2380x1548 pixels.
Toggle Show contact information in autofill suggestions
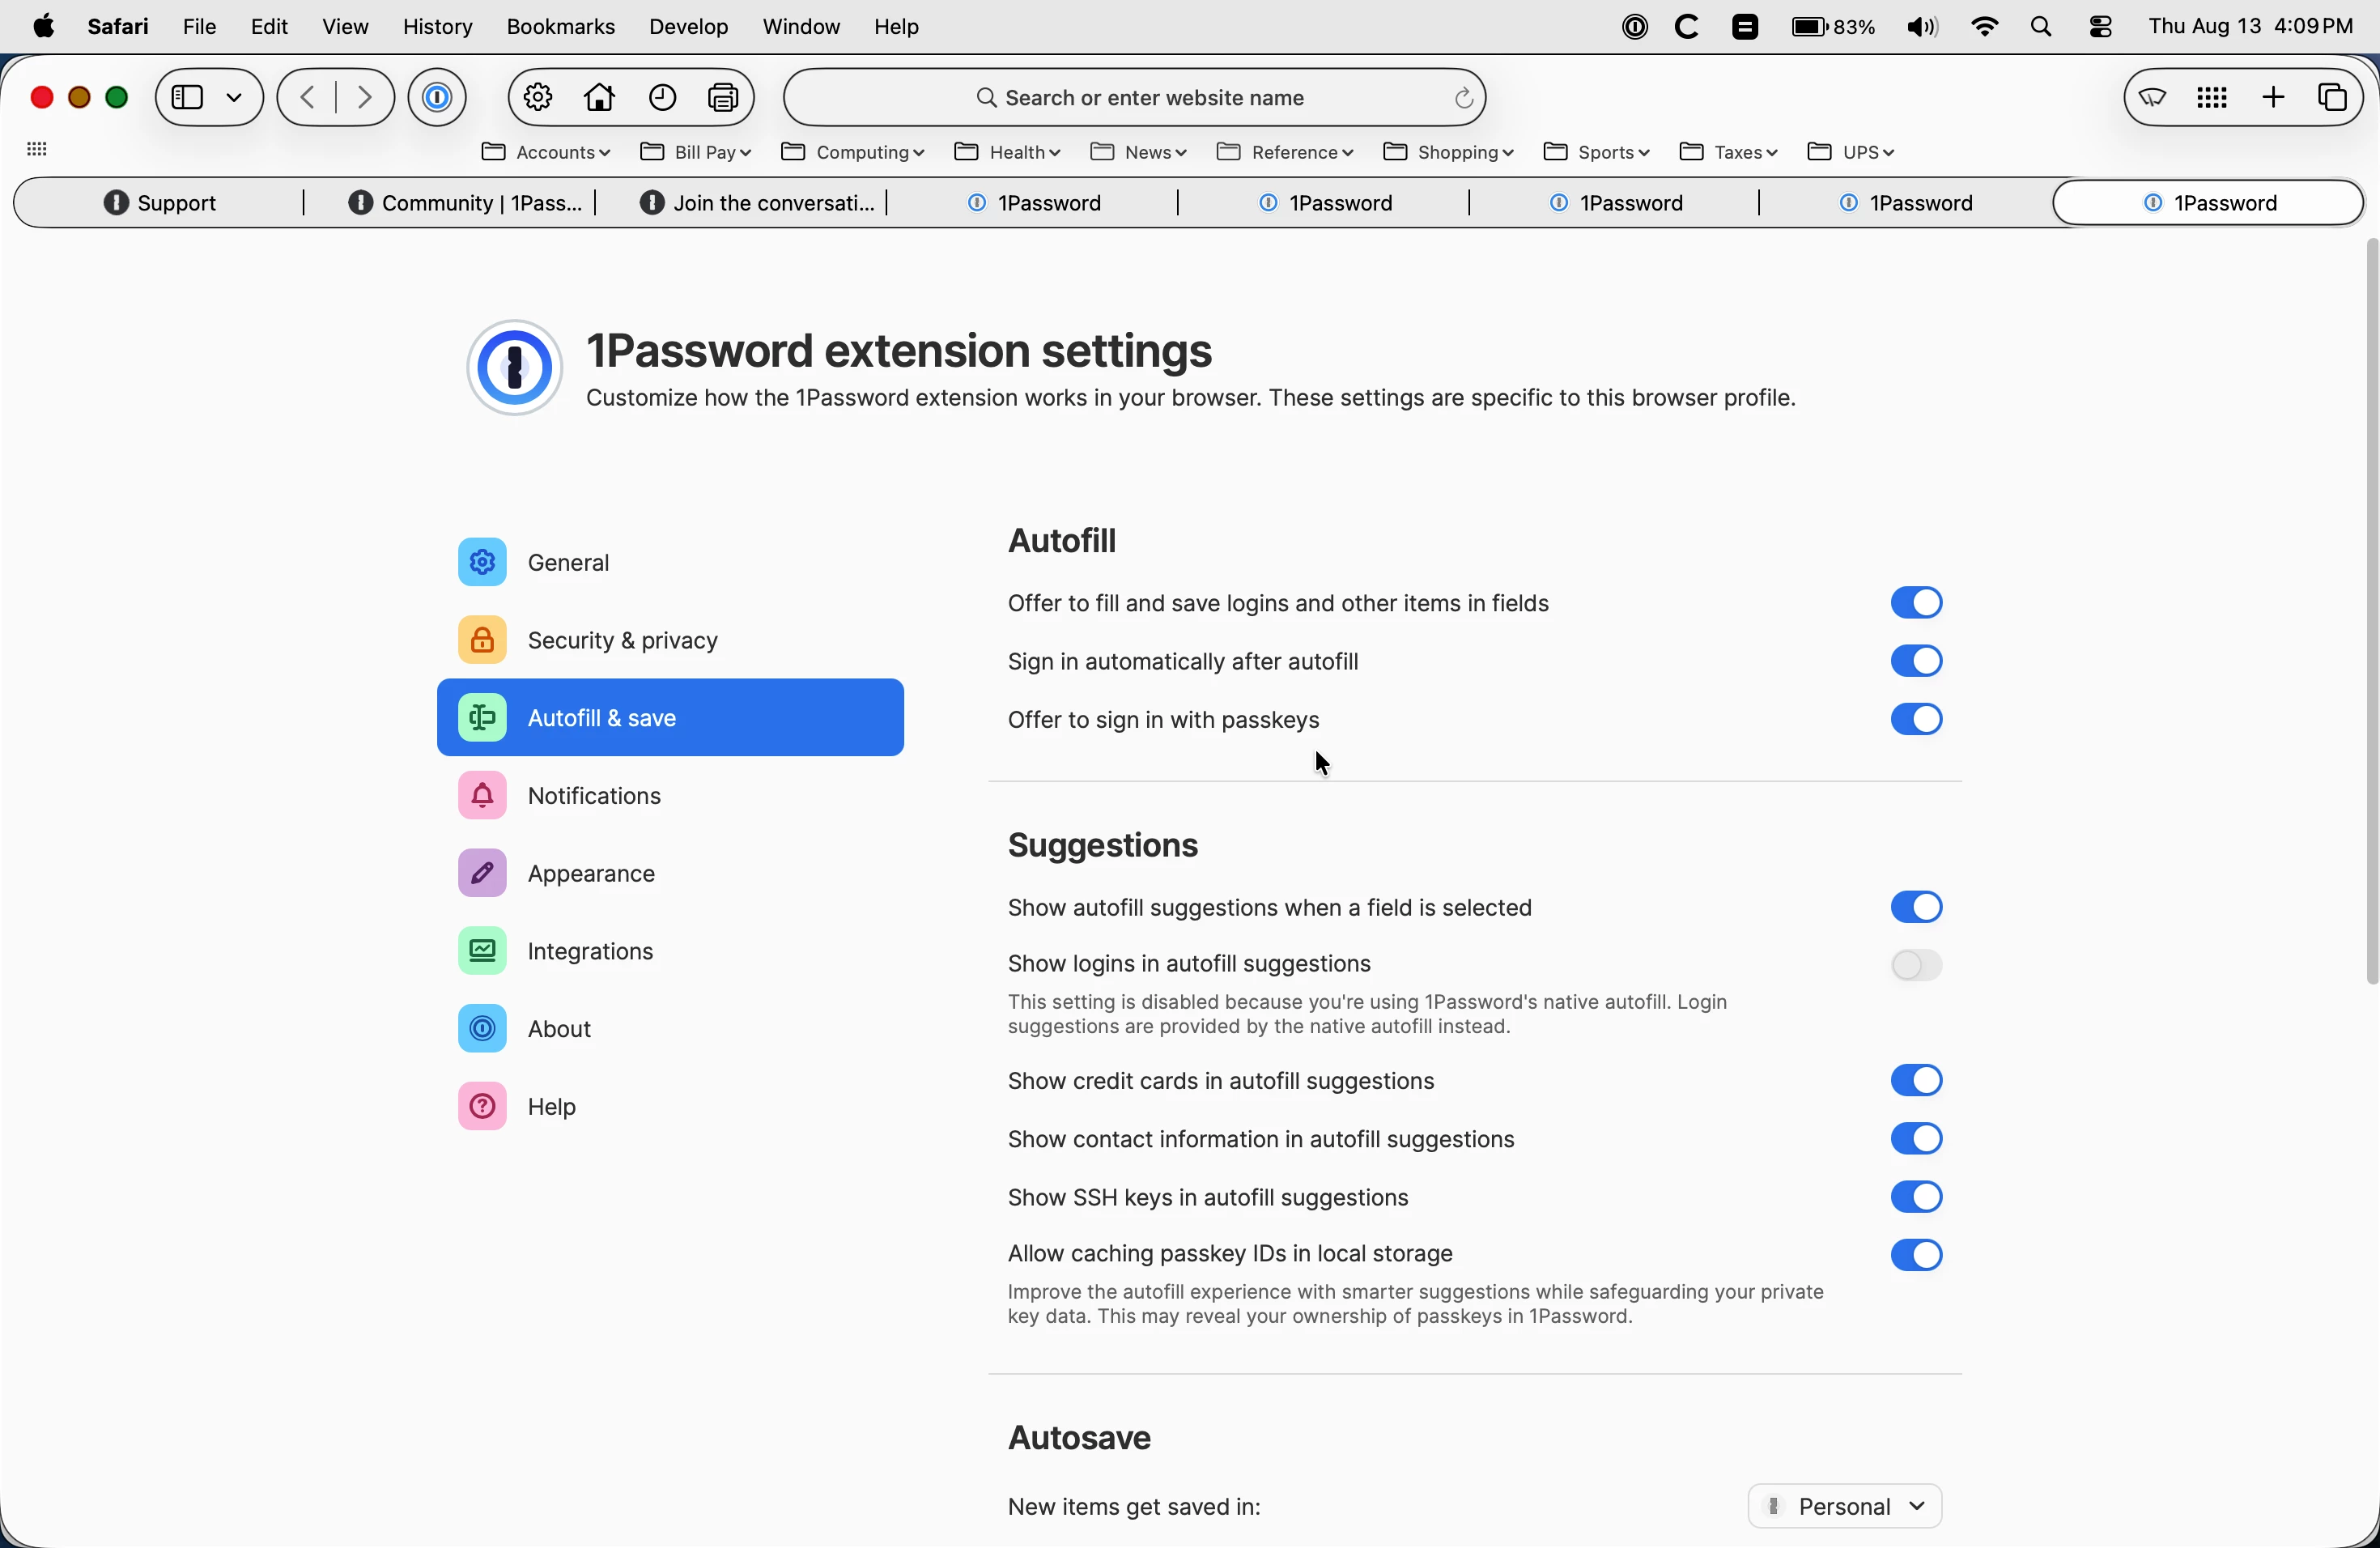1916,1139
